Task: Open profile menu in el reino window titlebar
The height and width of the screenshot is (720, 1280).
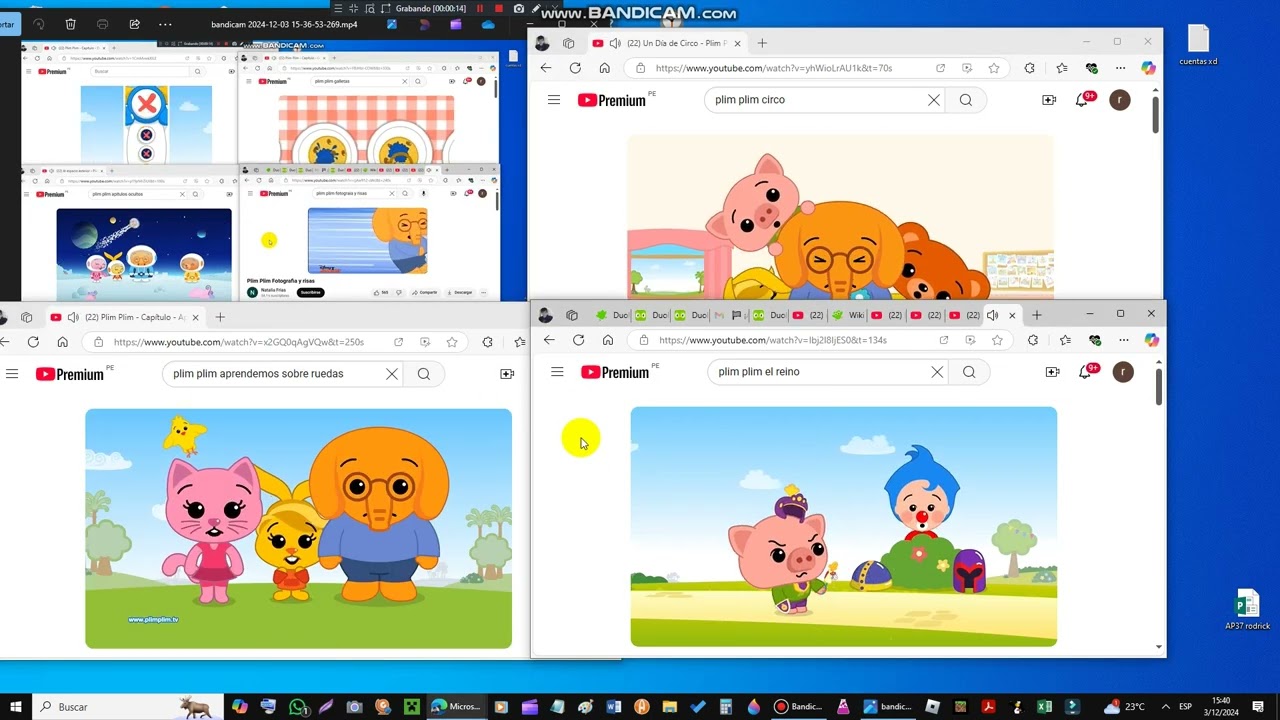Action: [x=545, y=315]
